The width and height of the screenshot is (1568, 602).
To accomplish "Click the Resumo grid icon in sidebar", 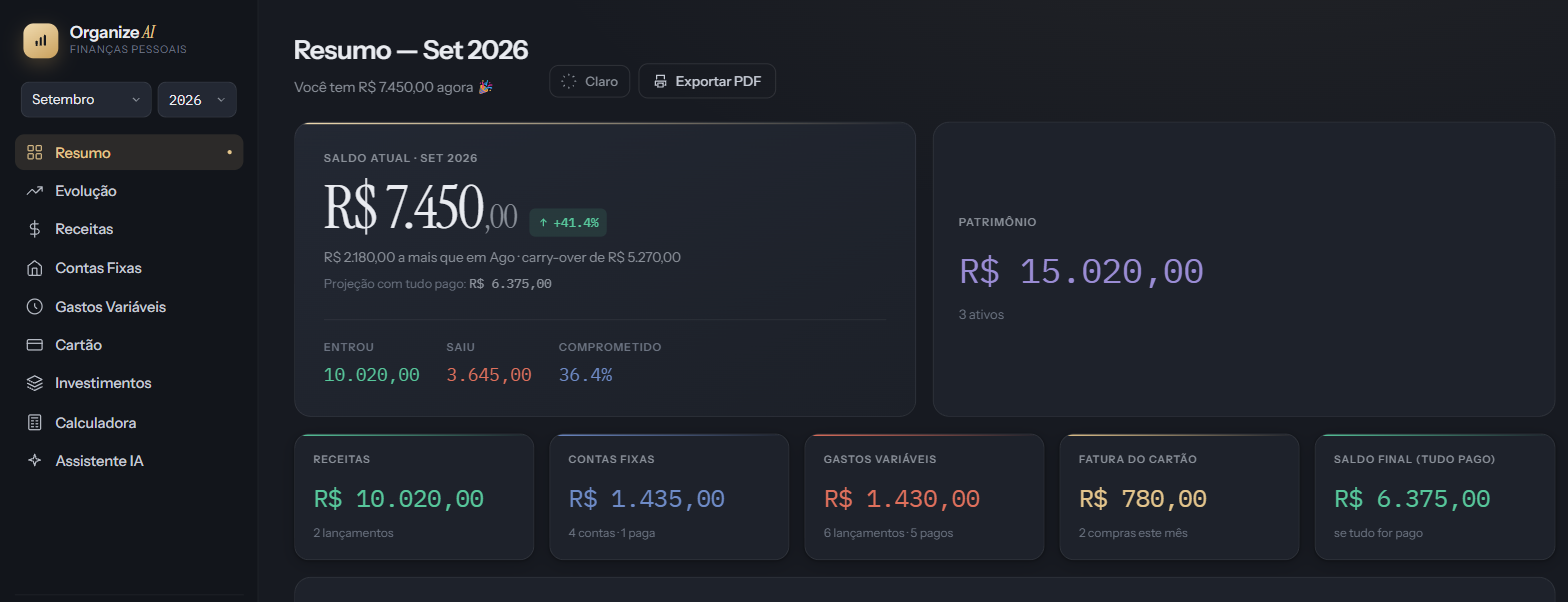I will pyautogui.click(x=35, y=152).
